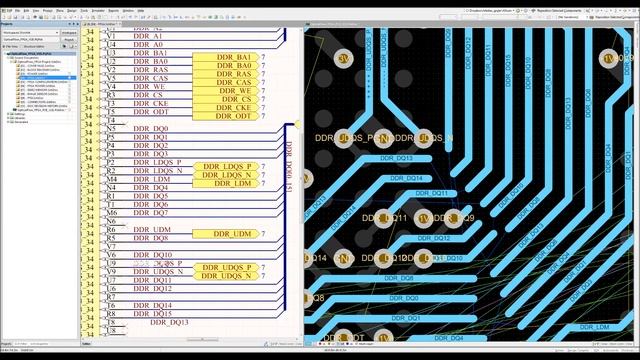Select the highlighted schematic sheet in project tree
Image resolution: width=640 pixels, height=360 pixels.
47,78
